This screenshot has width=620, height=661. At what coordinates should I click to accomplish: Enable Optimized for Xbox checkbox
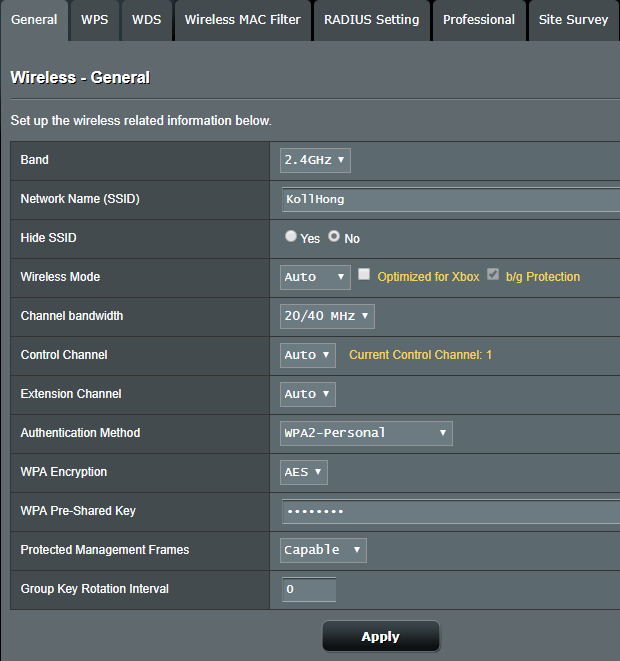[x=365, y=275]
